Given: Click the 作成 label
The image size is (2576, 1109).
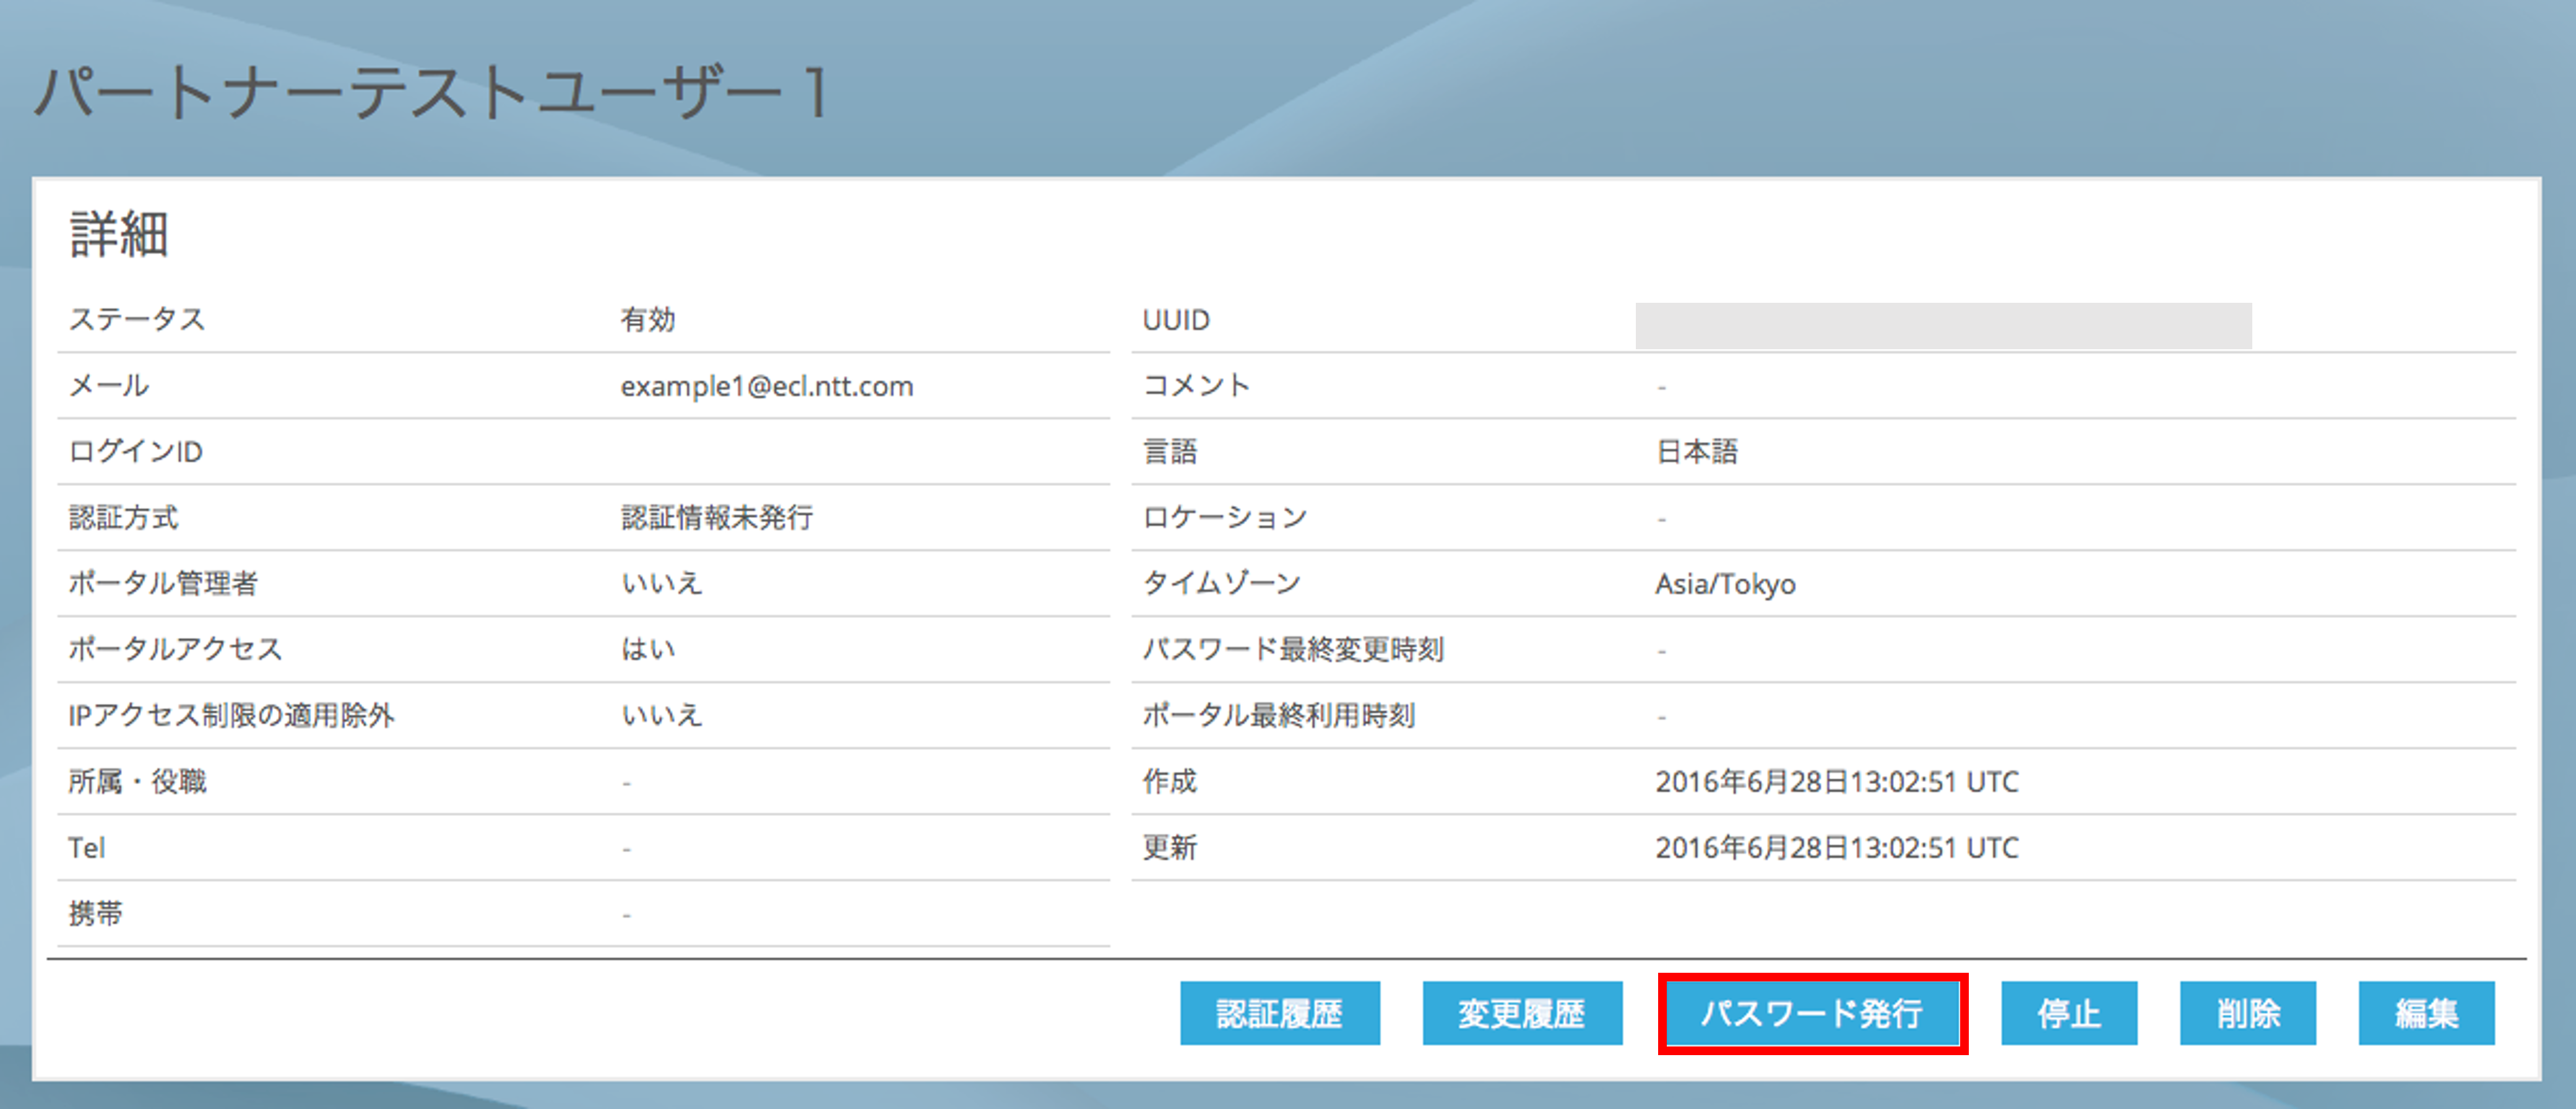Looking at the screenshot, I should click(x=1170, y=781).
